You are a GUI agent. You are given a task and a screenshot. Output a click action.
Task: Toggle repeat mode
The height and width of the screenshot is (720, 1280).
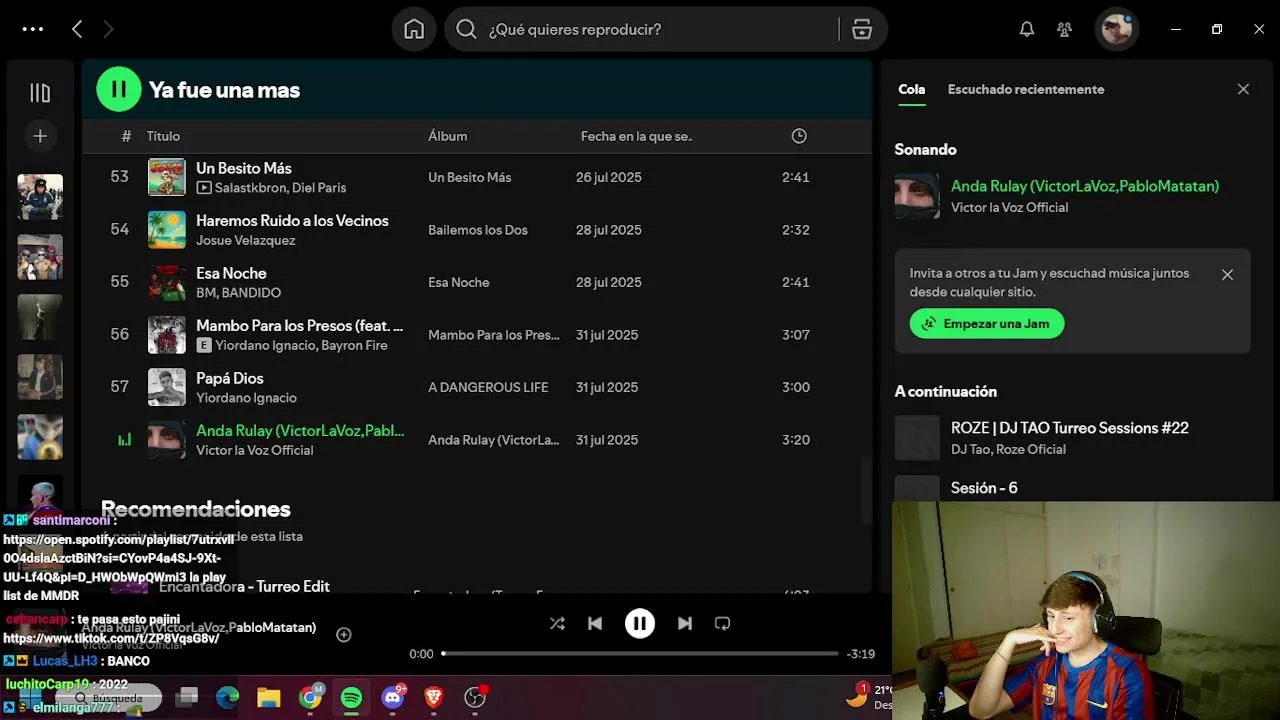pyautogui.click(x=722, y=623)
